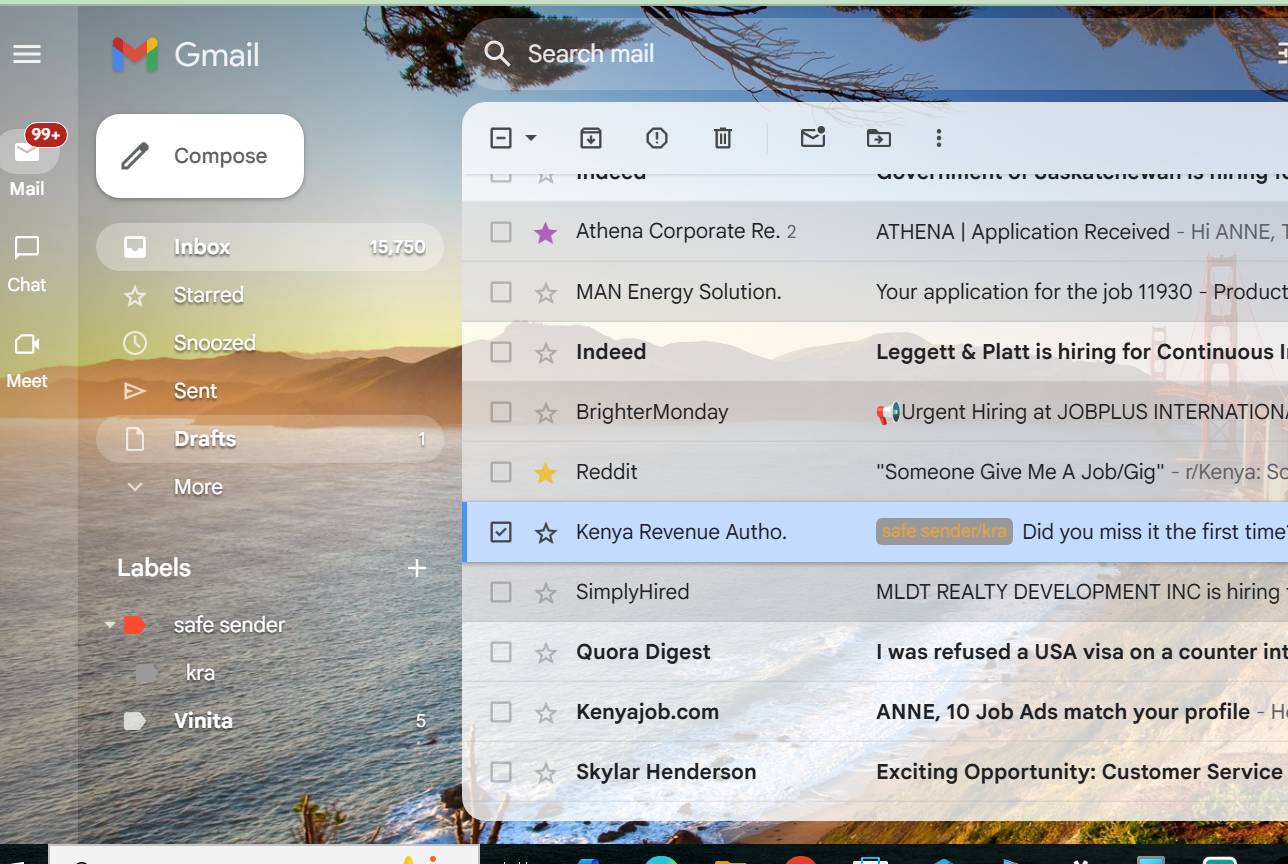This screenshot has width=1288, height=864.
Task: Switch to Mail in the left rail
Action: (x=27, y=162)
